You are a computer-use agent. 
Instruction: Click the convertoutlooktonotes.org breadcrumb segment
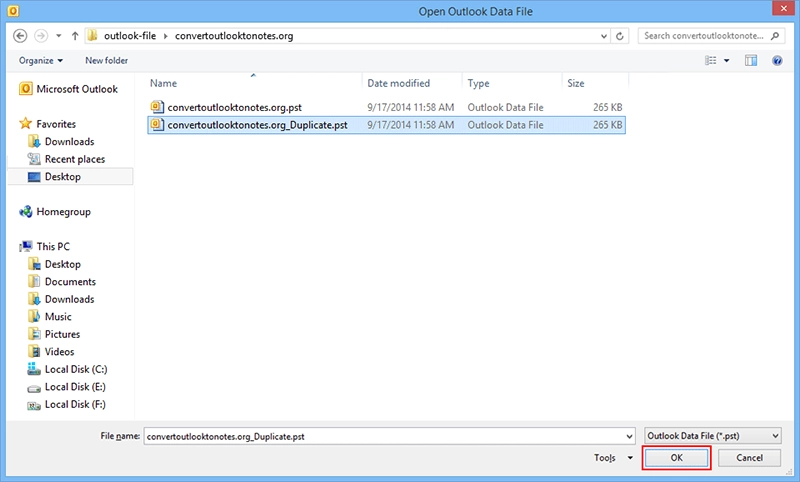234,36
